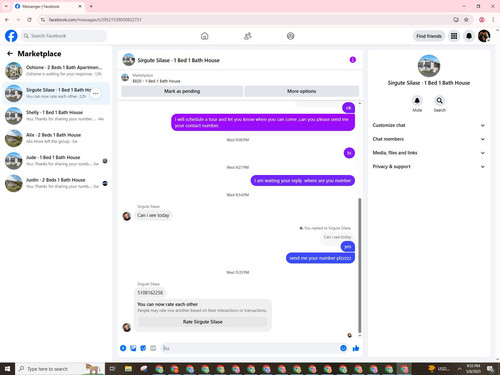500x375 pixels.
Task: Click Rate Sirgute Silase button
Action: (203, 322)
